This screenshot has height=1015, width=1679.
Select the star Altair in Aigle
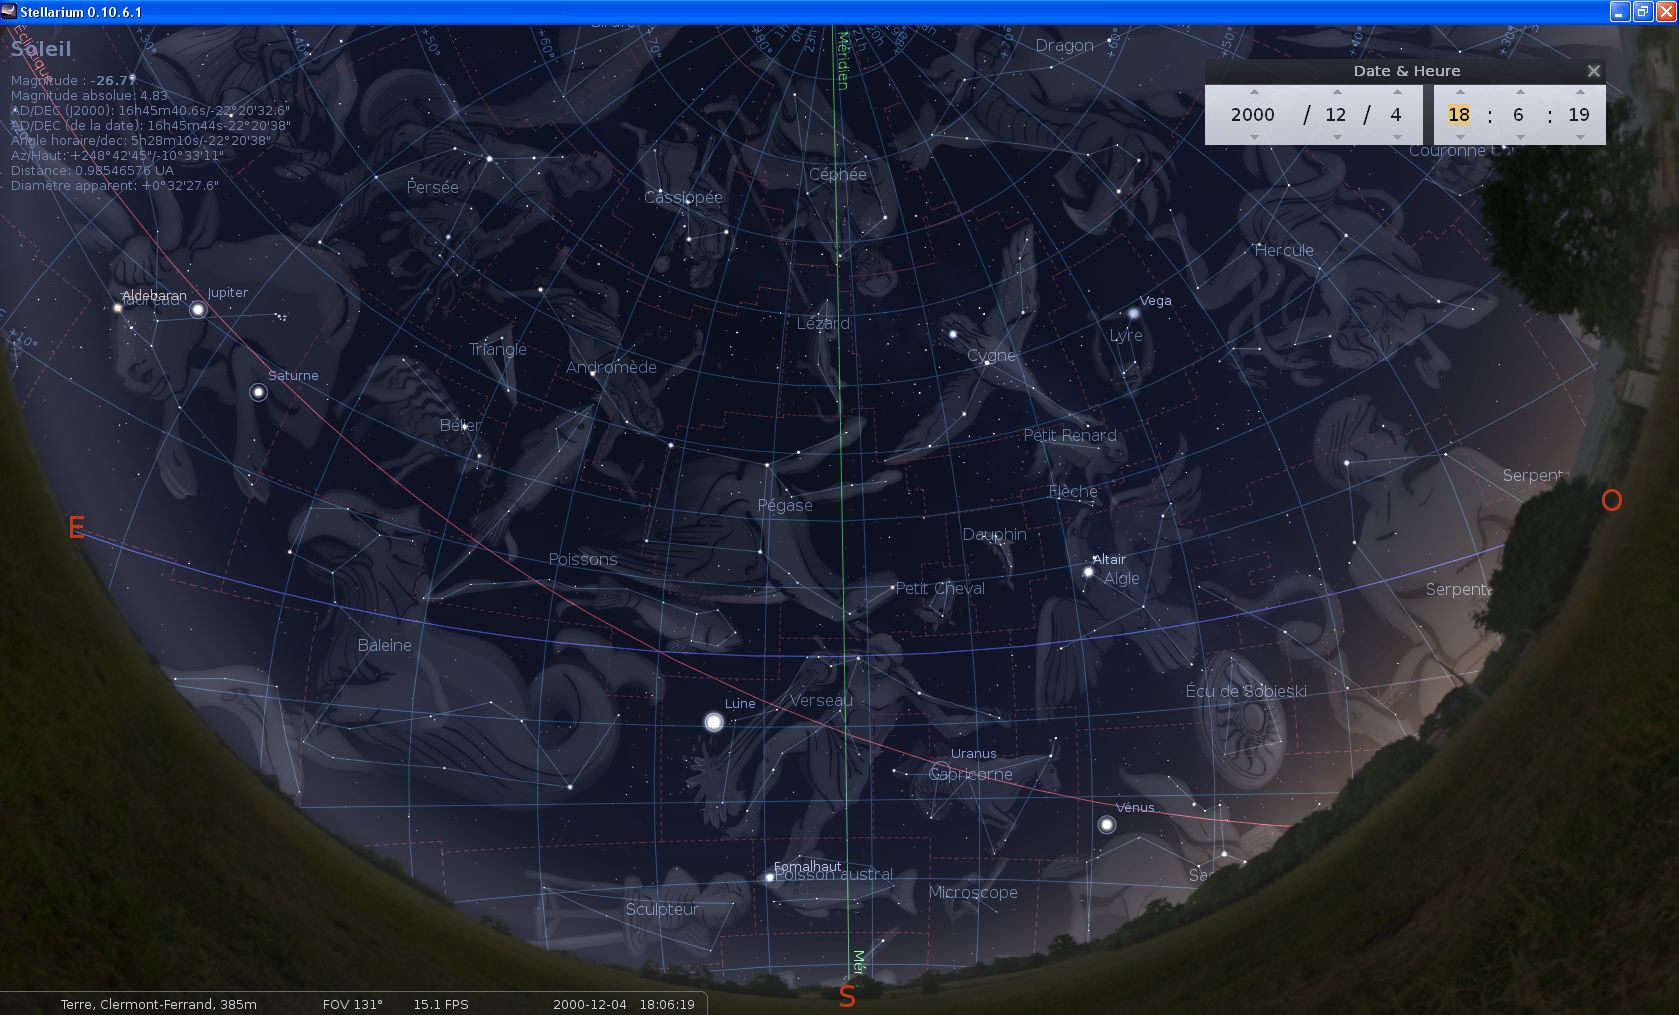[1088, 572]
